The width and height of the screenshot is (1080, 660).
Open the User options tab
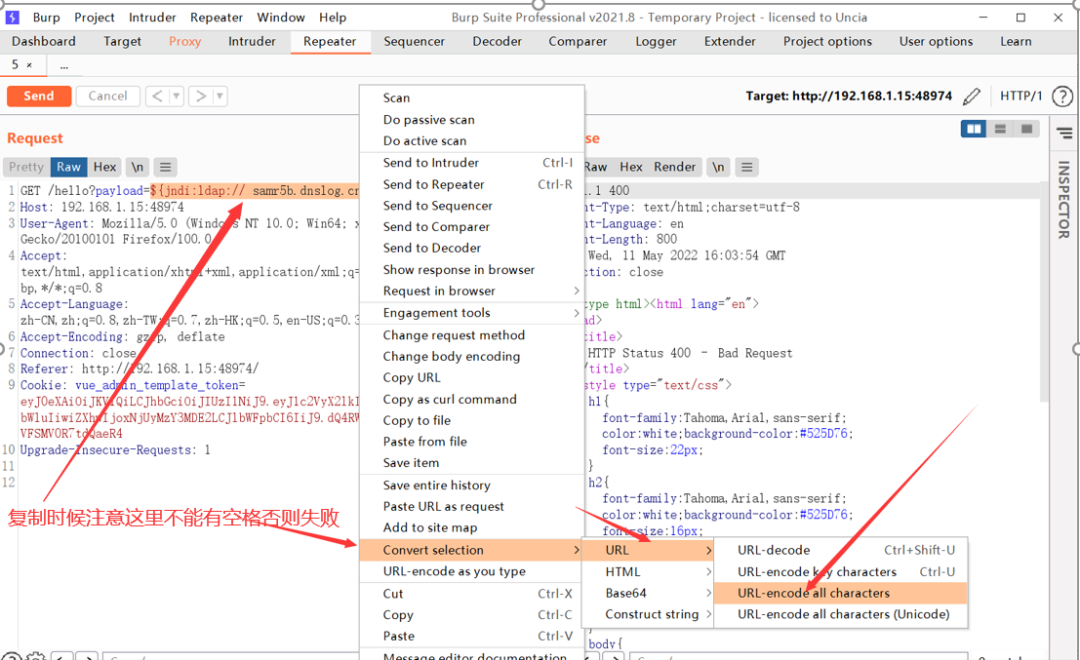tap(935, 41)
